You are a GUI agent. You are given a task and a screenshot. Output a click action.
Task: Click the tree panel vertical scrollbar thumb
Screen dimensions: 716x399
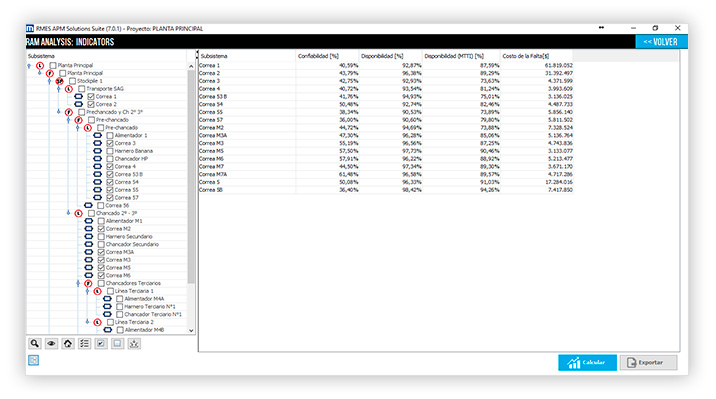[x=191, y=176]
